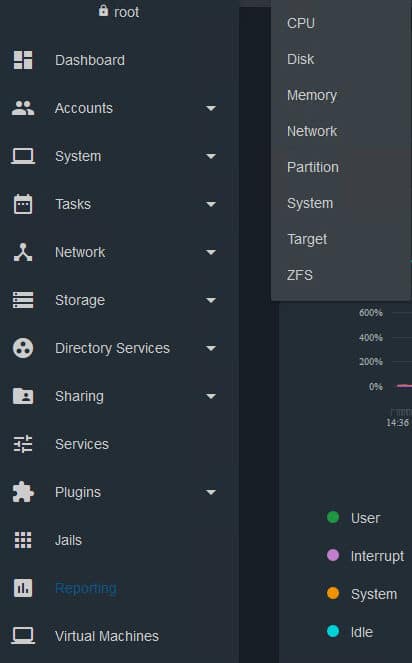Expand the Storage submenu arrow
The height and width of the screenshot is (663, 412).
pos(211,301)
